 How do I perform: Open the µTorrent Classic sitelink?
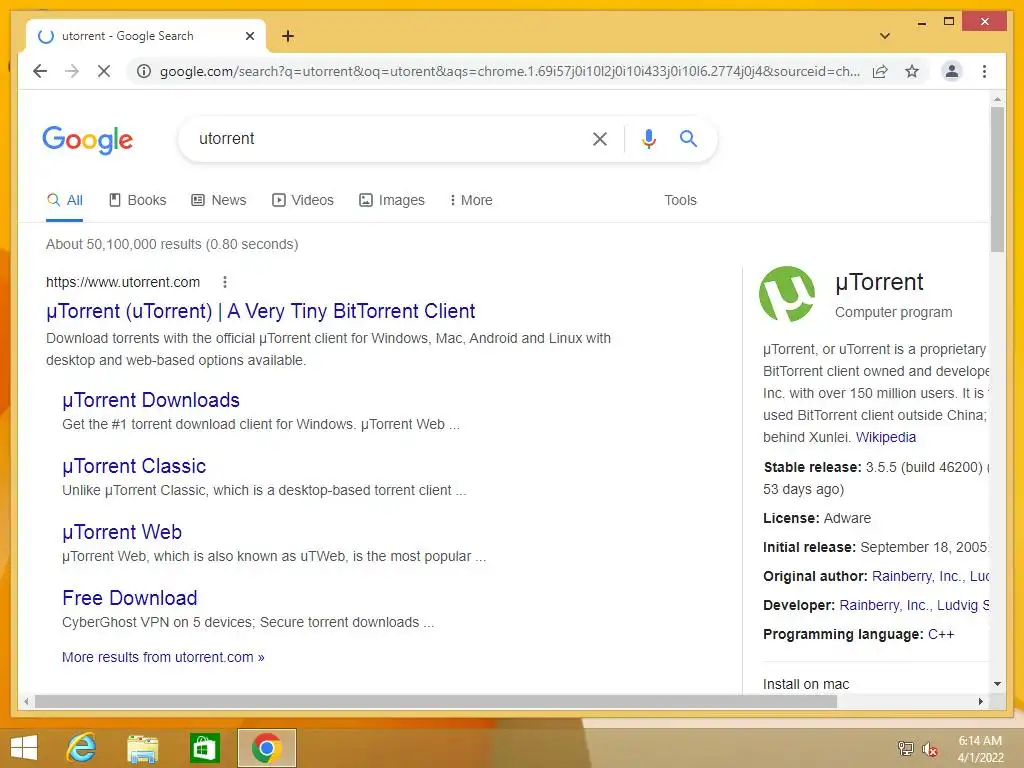pyautogui.click(x=134, y=466)
